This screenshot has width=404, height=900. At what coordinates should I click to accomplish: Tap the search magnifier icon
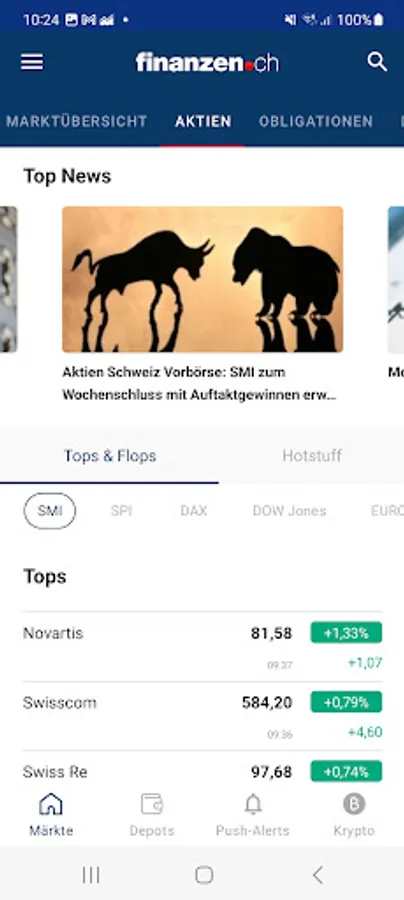click(x=376, y=61)
